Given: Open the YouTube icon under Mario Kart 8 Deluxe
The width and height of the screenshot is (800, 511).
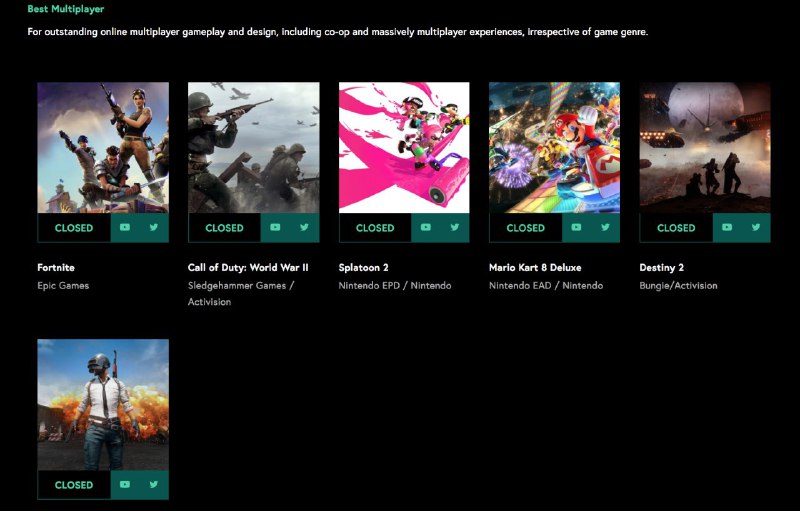Looking at the screenshot, I should pos(577,227).
